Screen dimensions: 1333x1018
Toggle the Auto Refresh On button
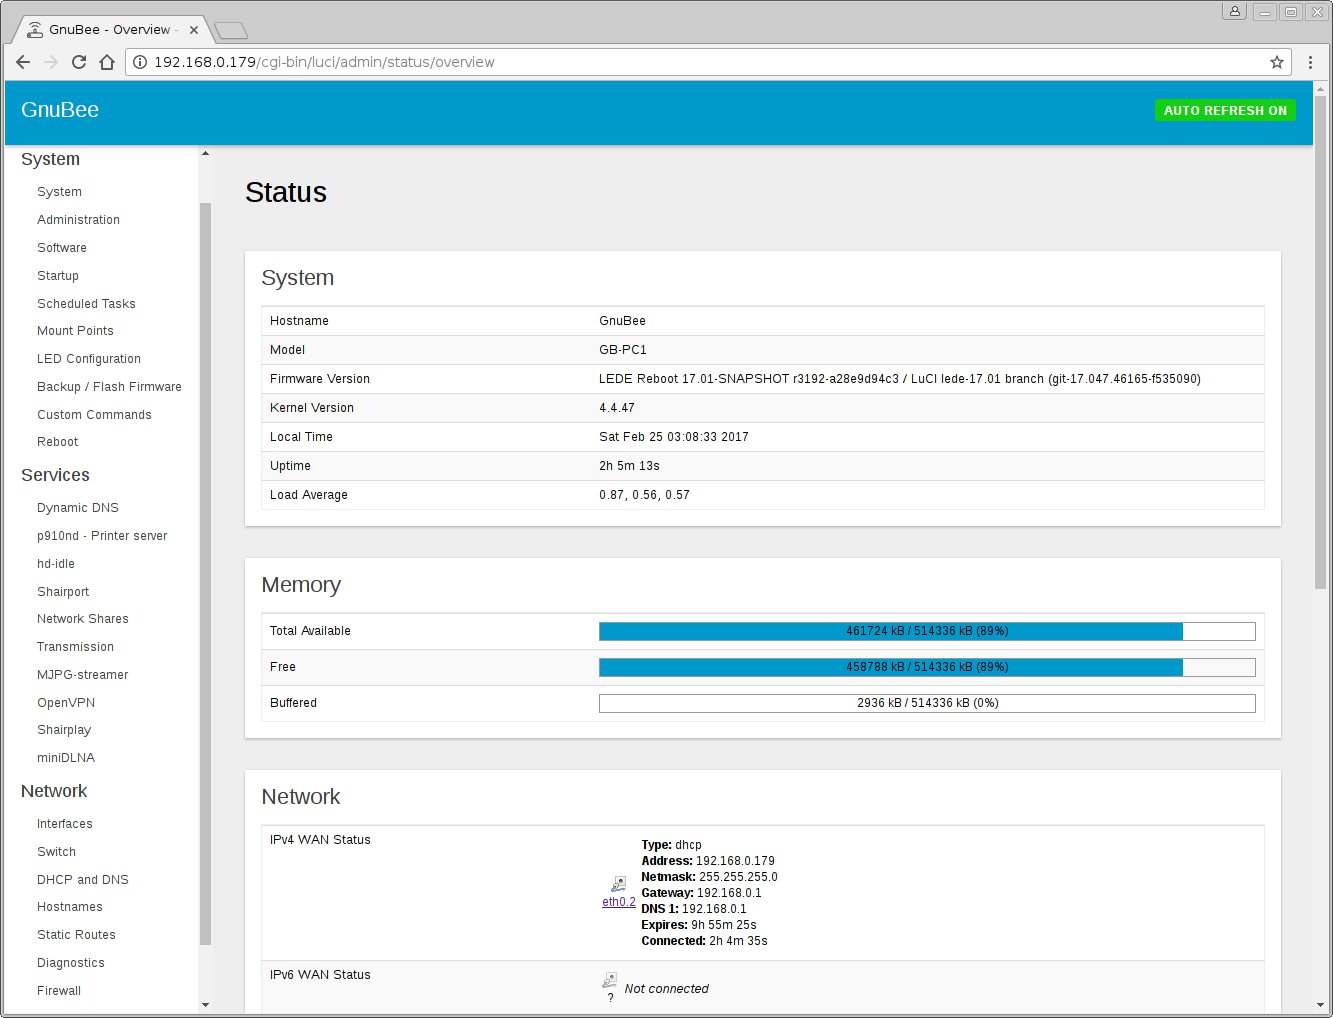point(1224,110)
